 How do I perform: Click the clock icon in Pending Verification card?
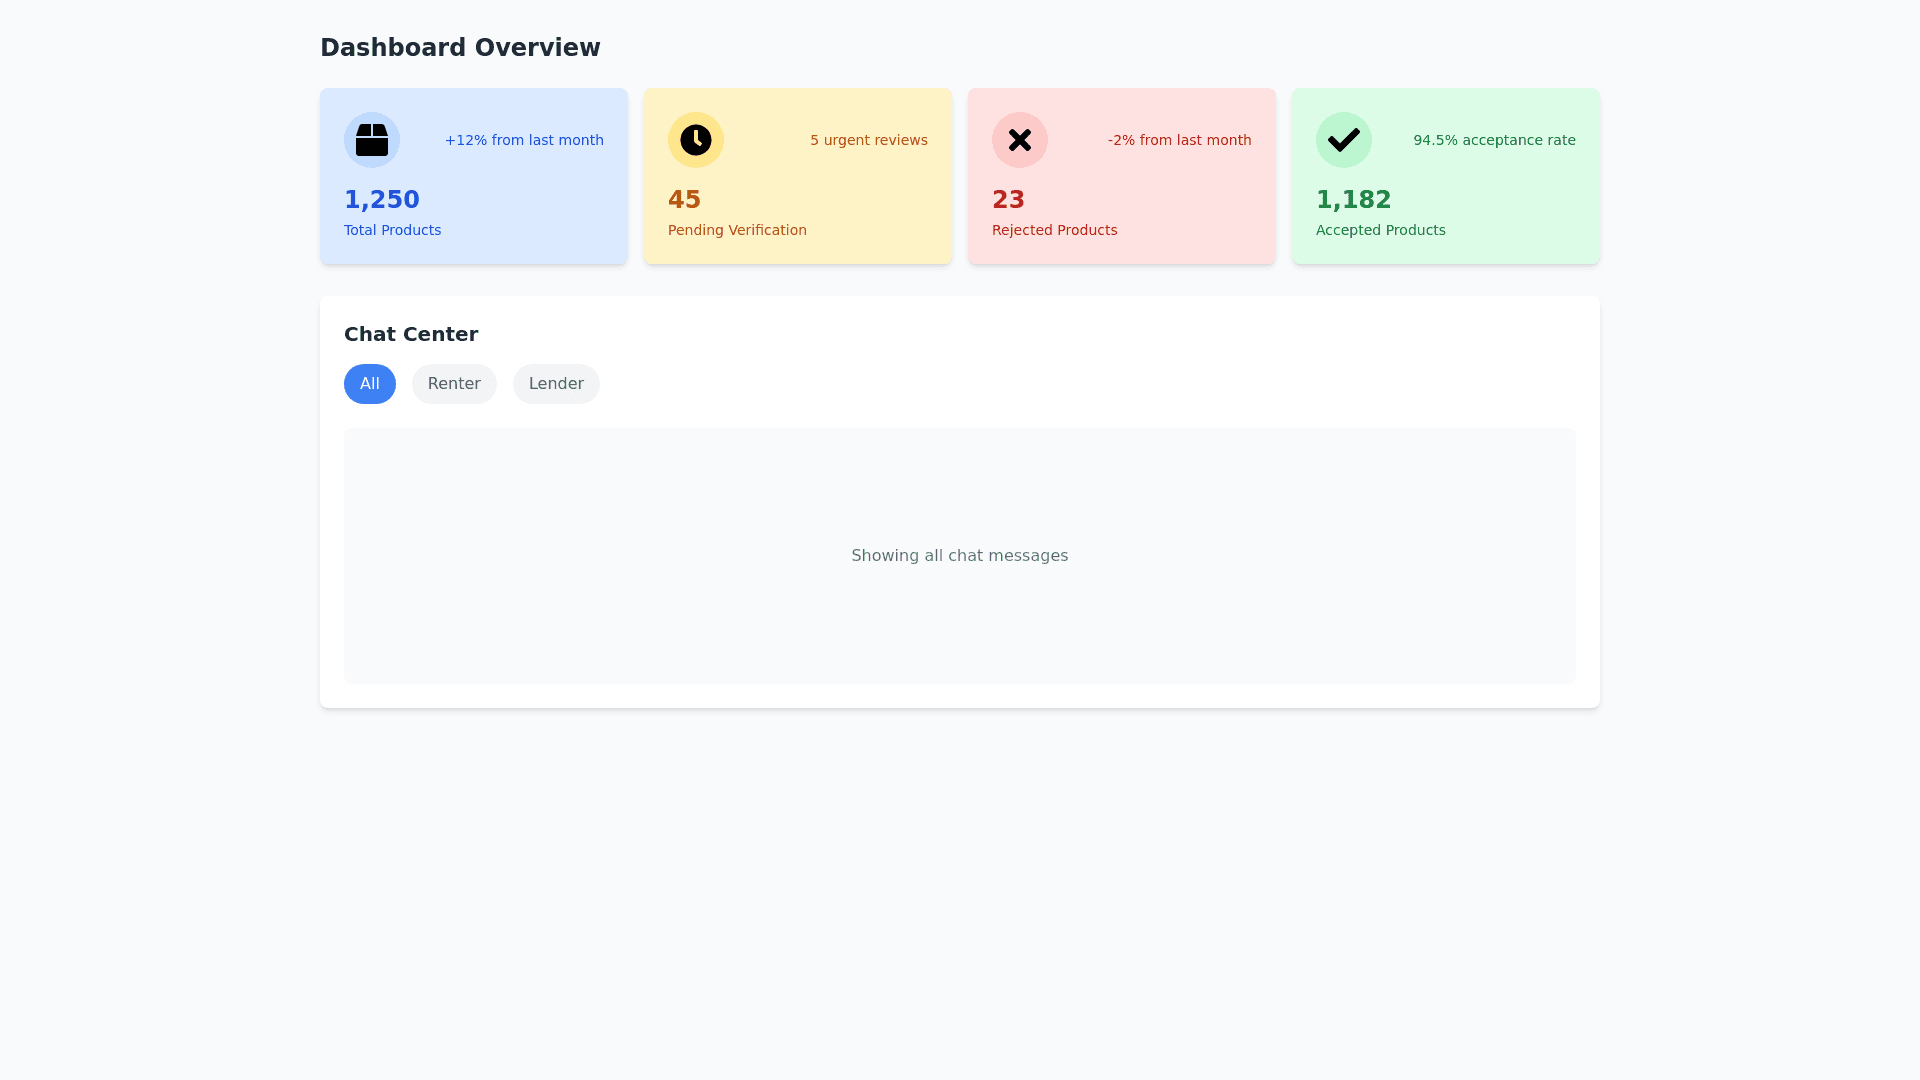pyautogui.click(x=696, y=140)
